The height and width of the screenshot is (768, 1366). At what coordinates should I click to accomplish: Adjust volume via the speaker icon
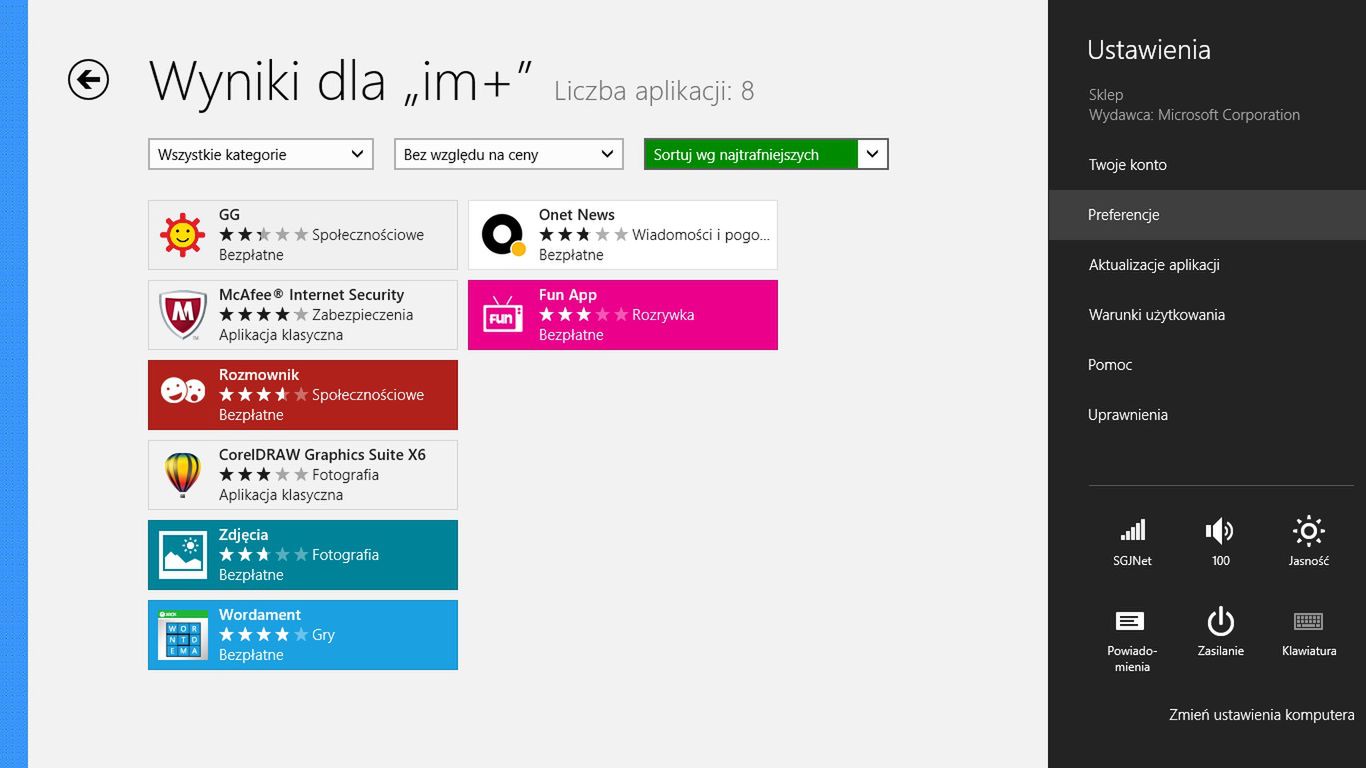pyautogui.click(x=1220, y=530)
